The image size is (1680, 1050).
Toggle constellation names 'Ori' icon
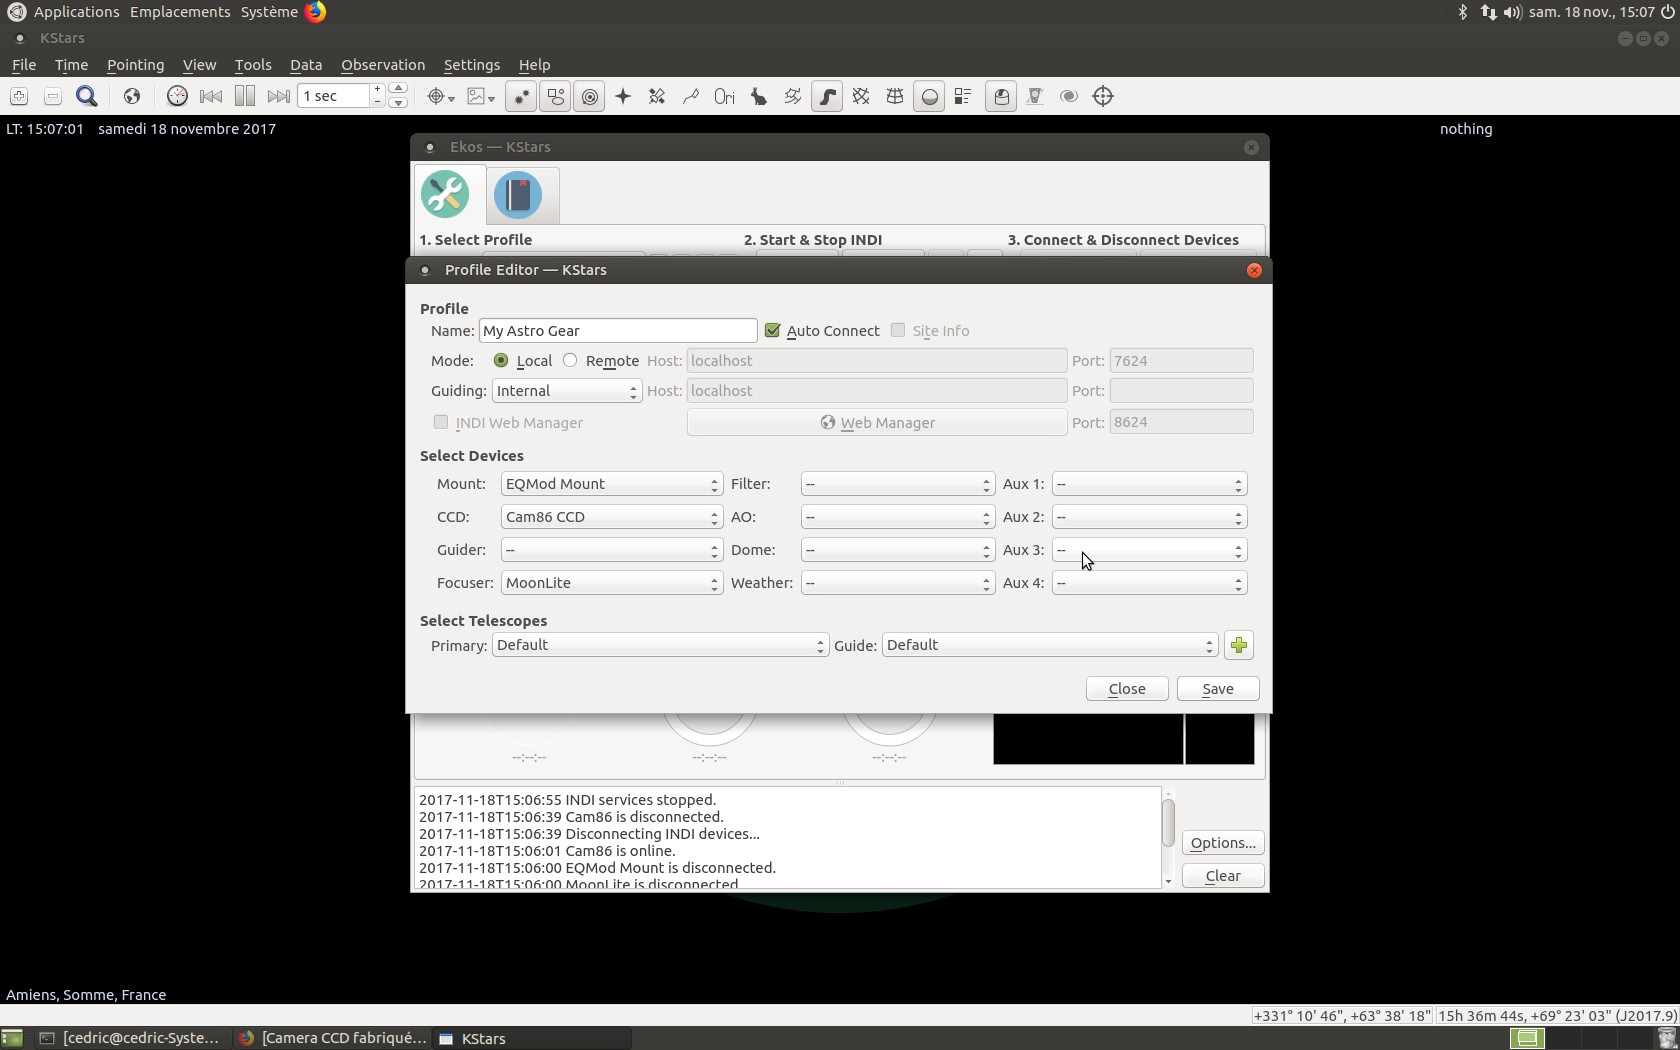[725, 96]
